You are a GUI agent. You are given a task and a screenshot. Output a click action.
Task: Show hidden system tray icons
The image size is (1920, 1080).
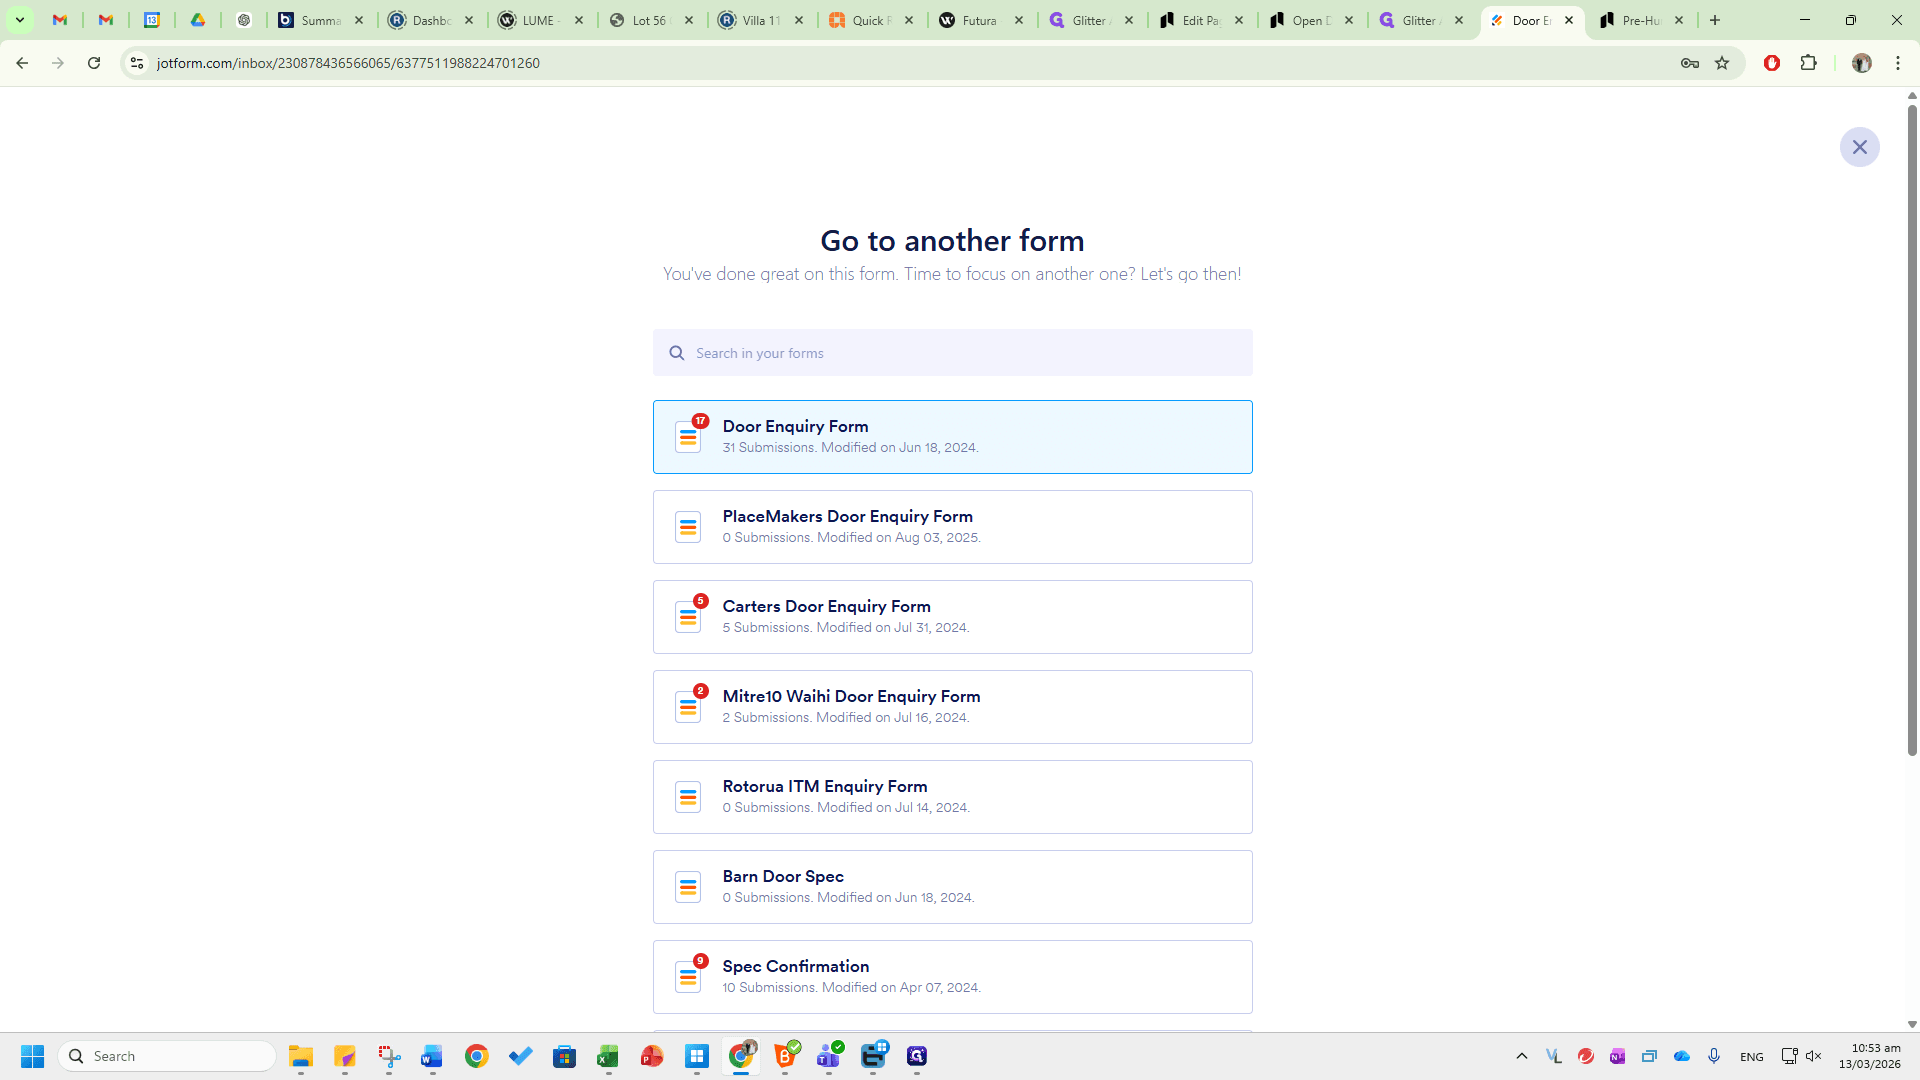(x=1522, y=1056)
